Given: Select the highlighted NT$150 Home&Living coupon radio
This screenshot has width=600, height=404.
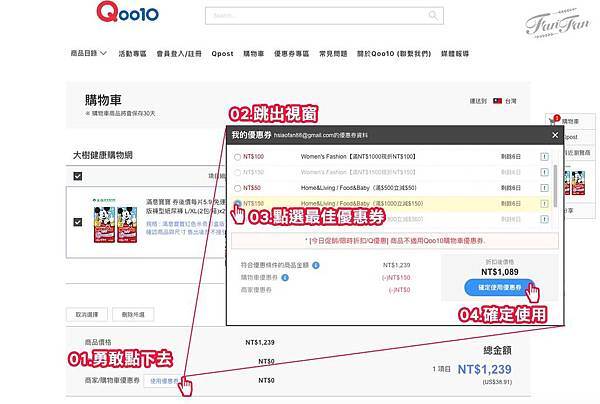Looking at the screenshot, I should (x=238, y=204).
